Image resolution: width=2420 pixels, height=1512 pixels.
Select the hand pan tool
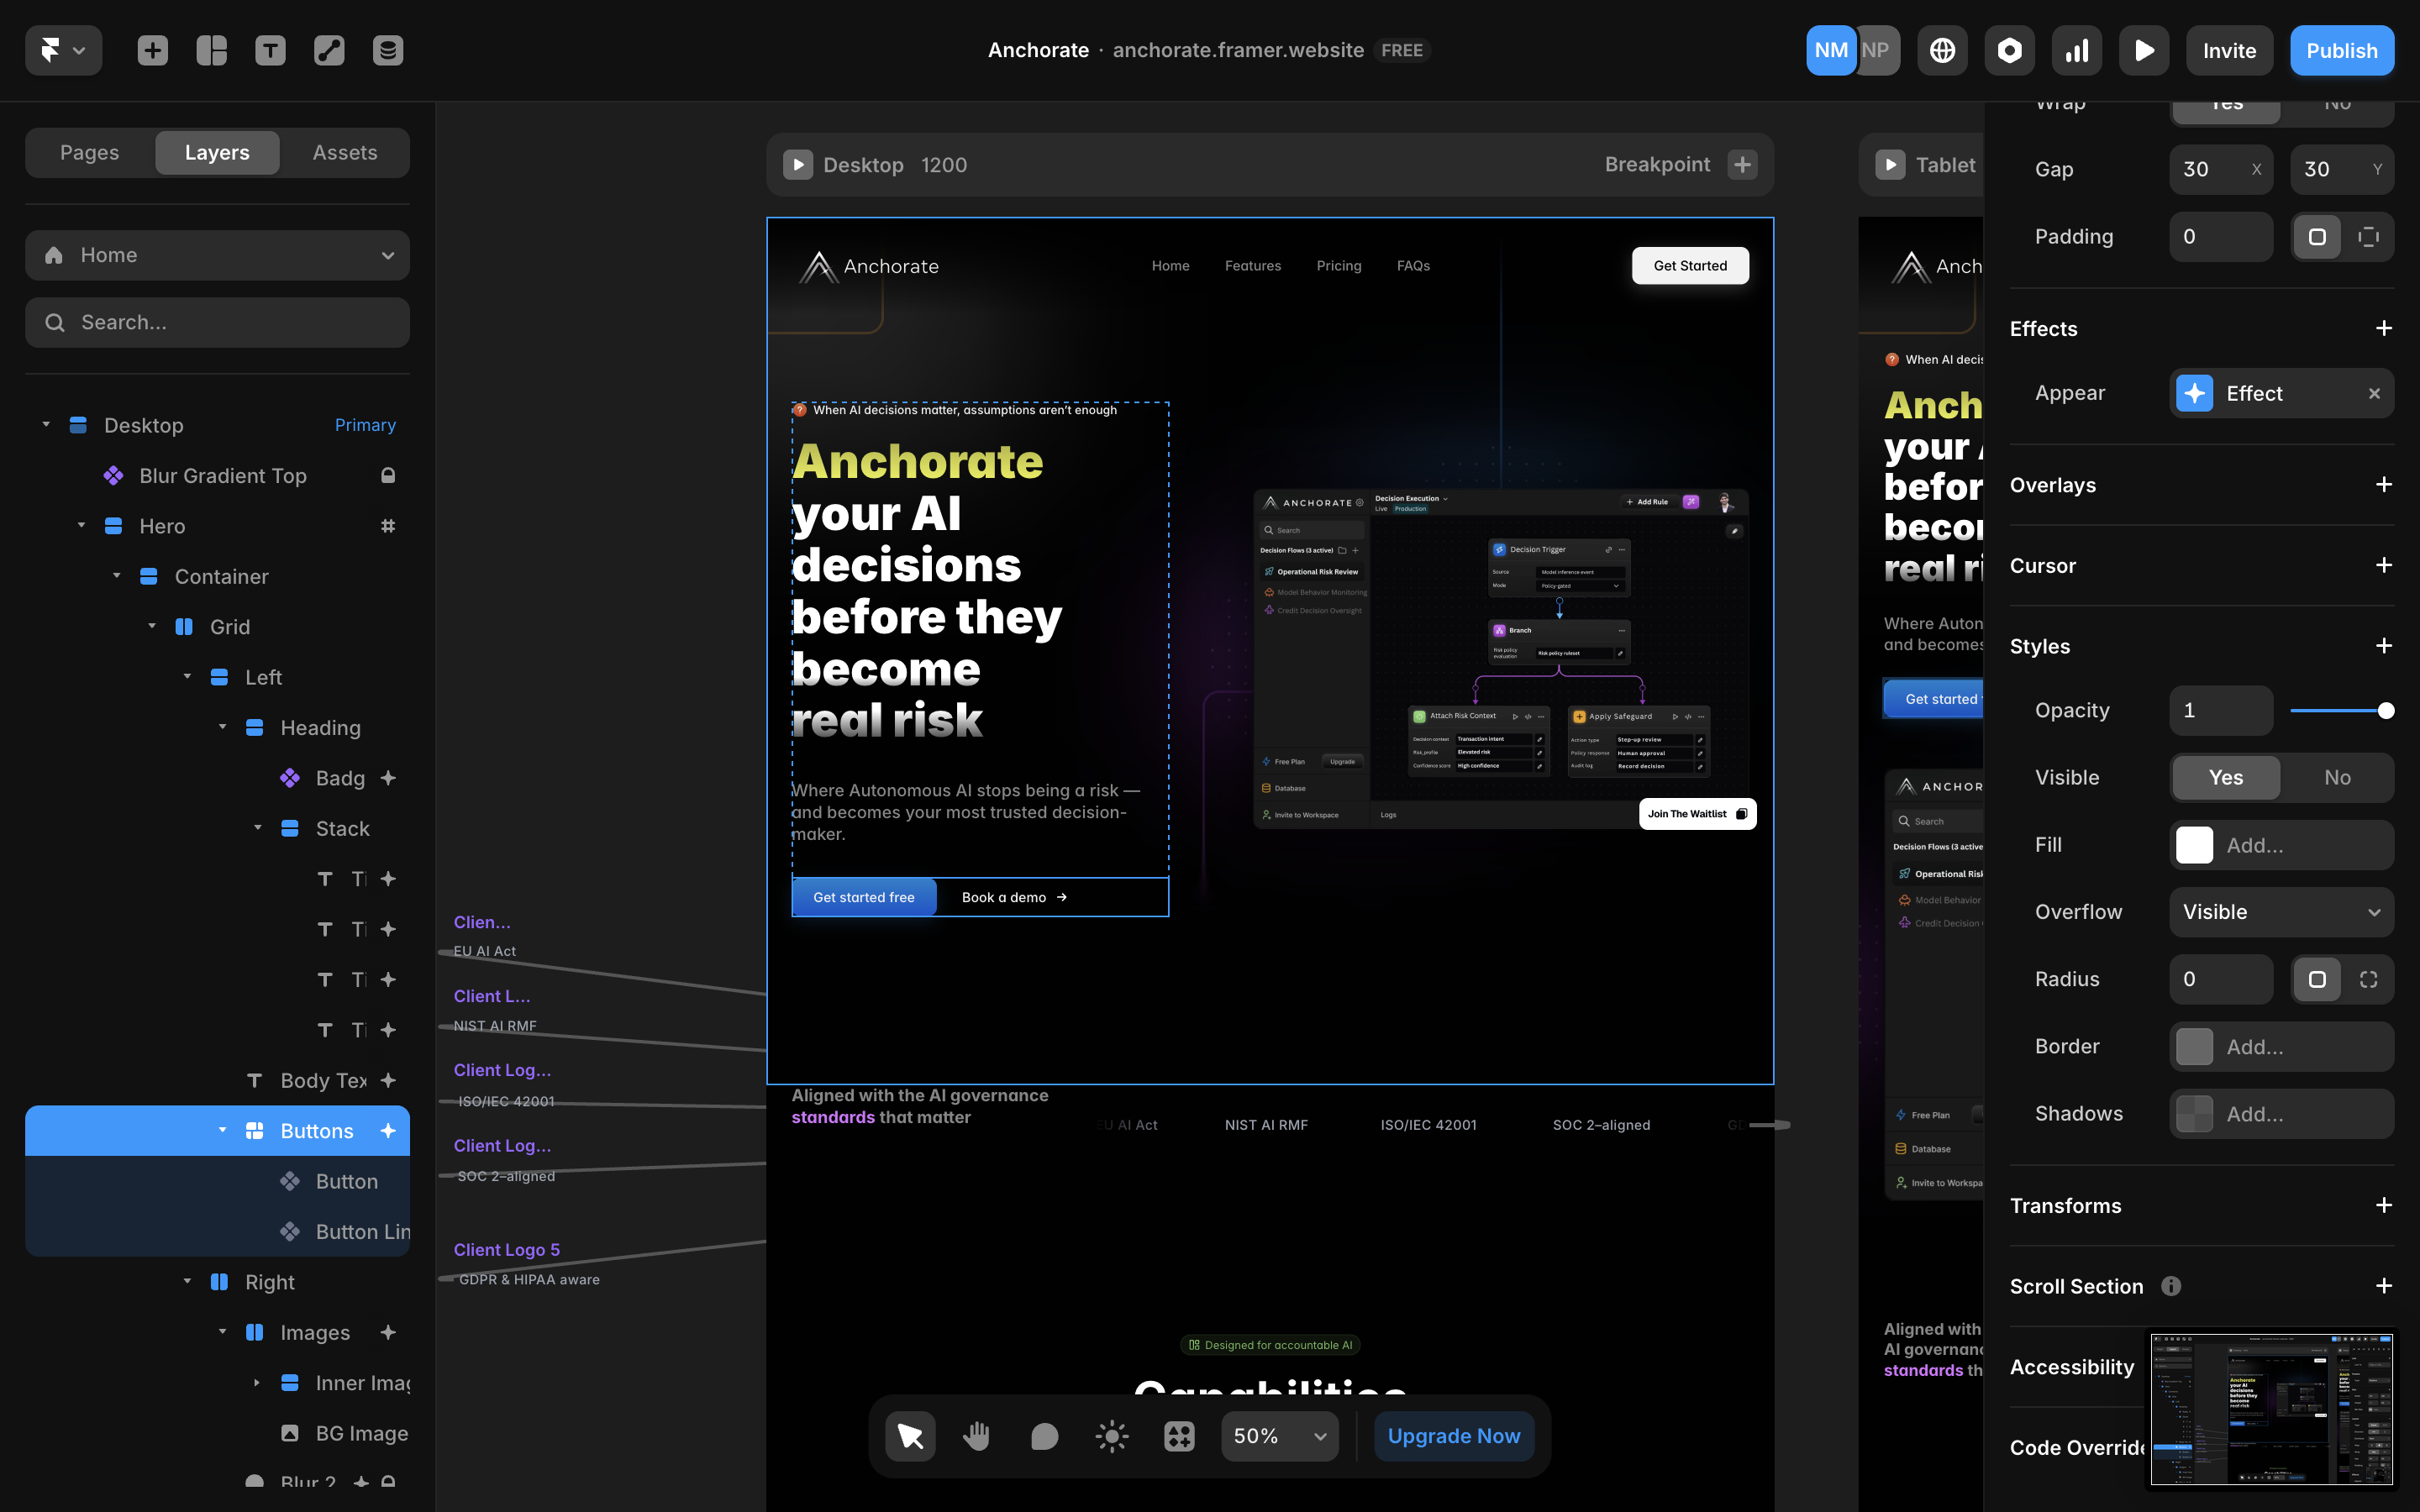tap(976, 1436)
